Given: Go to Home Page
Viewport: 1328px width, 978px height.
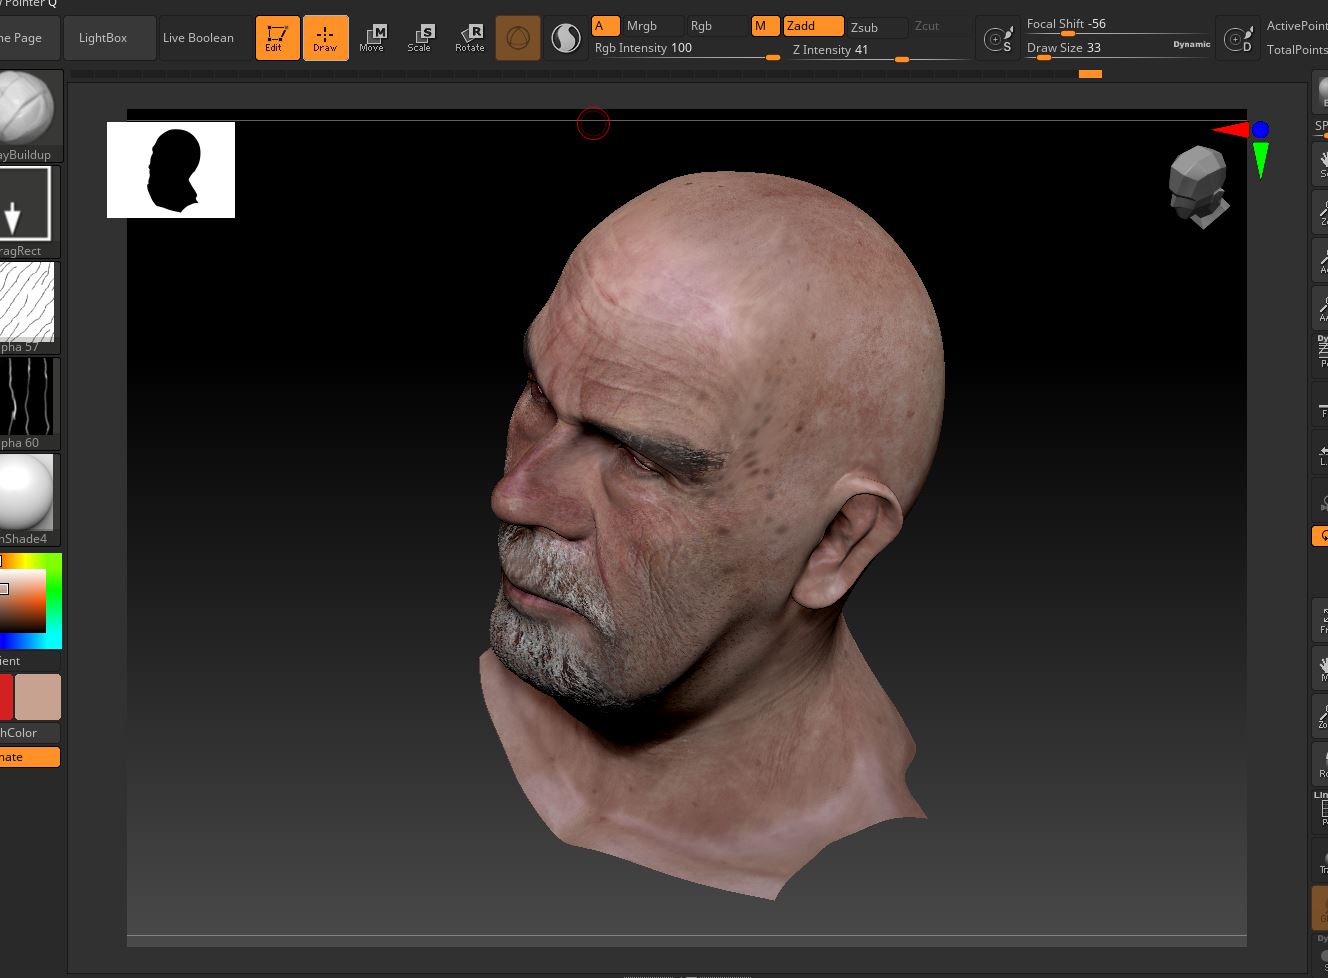Looking at the screenshot, I should [x=29, y=38].
